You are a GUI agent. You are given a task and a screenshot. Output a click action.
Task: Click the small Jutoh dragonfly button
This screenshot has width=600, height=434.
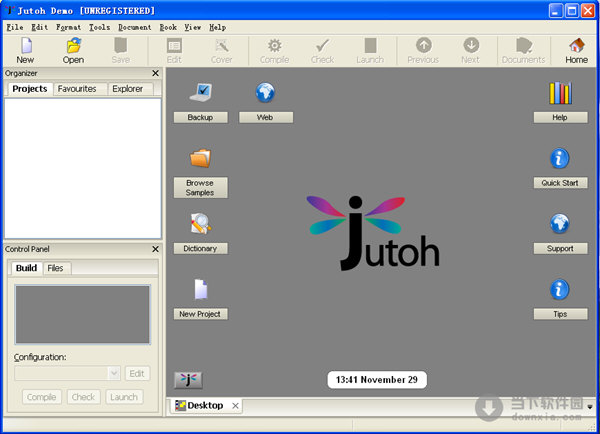click(x=188, y=380)
